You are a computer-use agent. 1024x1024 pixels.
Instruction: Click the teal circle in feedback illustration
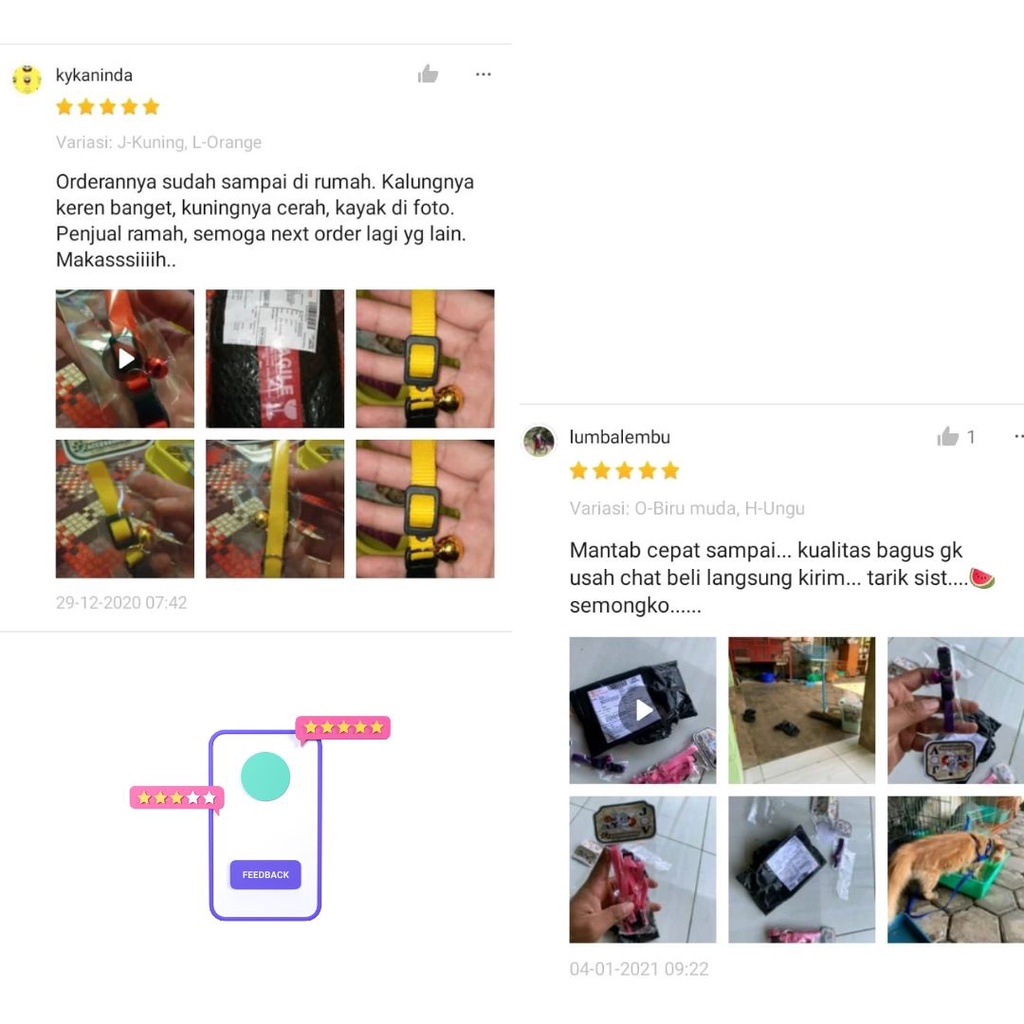tap(265, 776)
